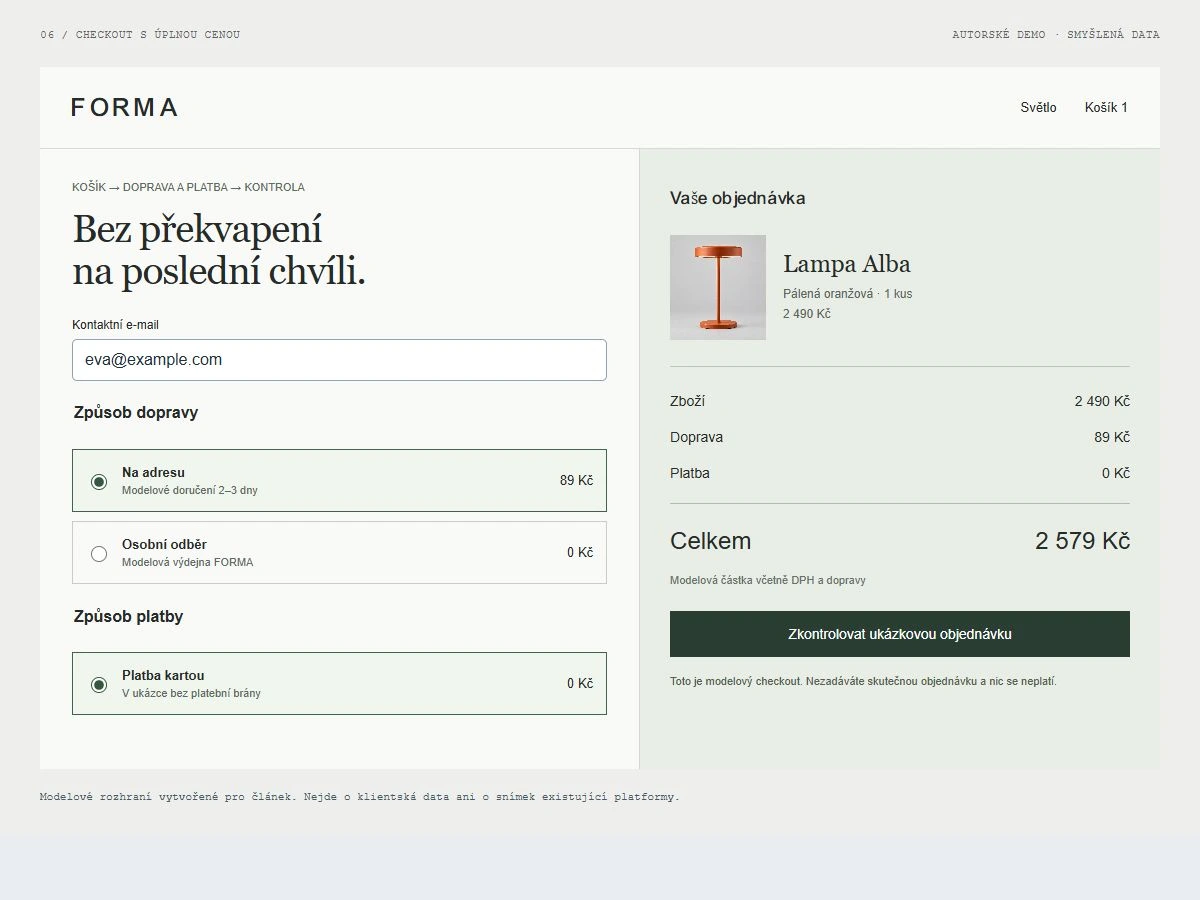Click the Kontaktní e-mail input field
The width and height of the screenshot is (1200, 900).
(339, 360)
